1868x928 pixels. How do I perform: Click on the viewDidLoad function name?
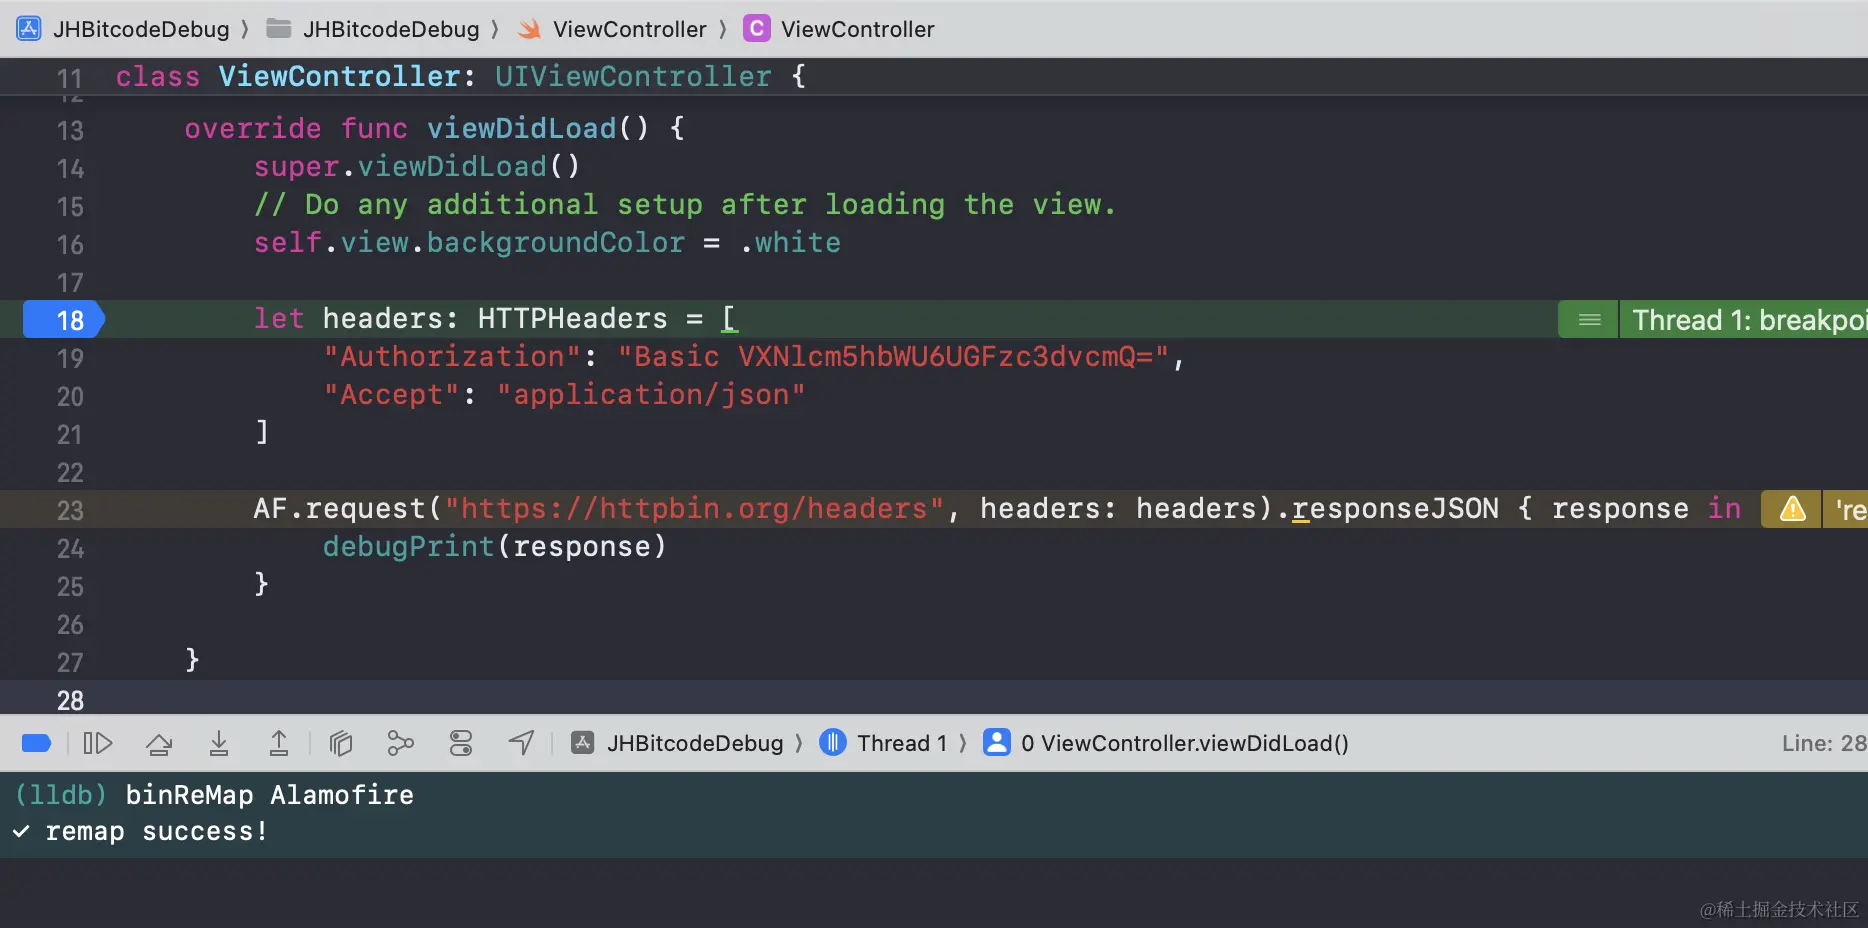tap(521, 128)
